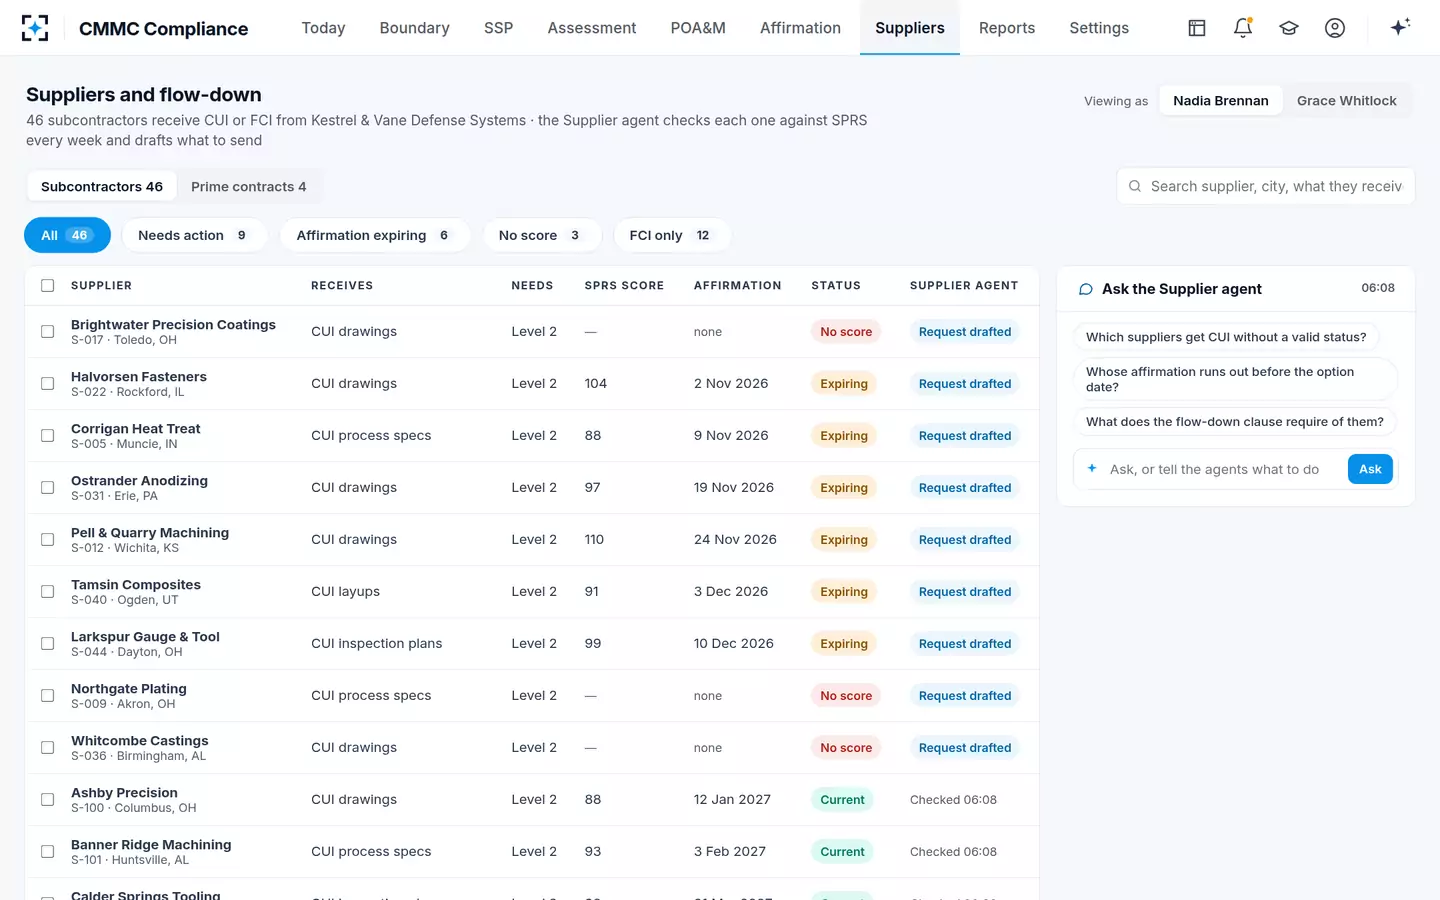This screenshot has height=900, width=1440.
Task: Check the Tamsin Composites row checkbox
Action: [x=47, y=592]
